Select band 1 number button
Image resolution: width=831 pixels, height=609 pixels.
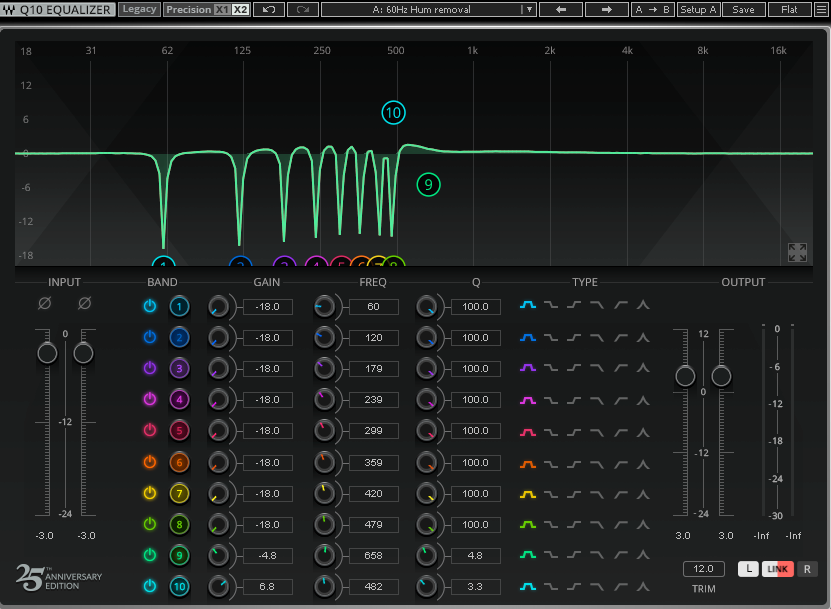179,306
